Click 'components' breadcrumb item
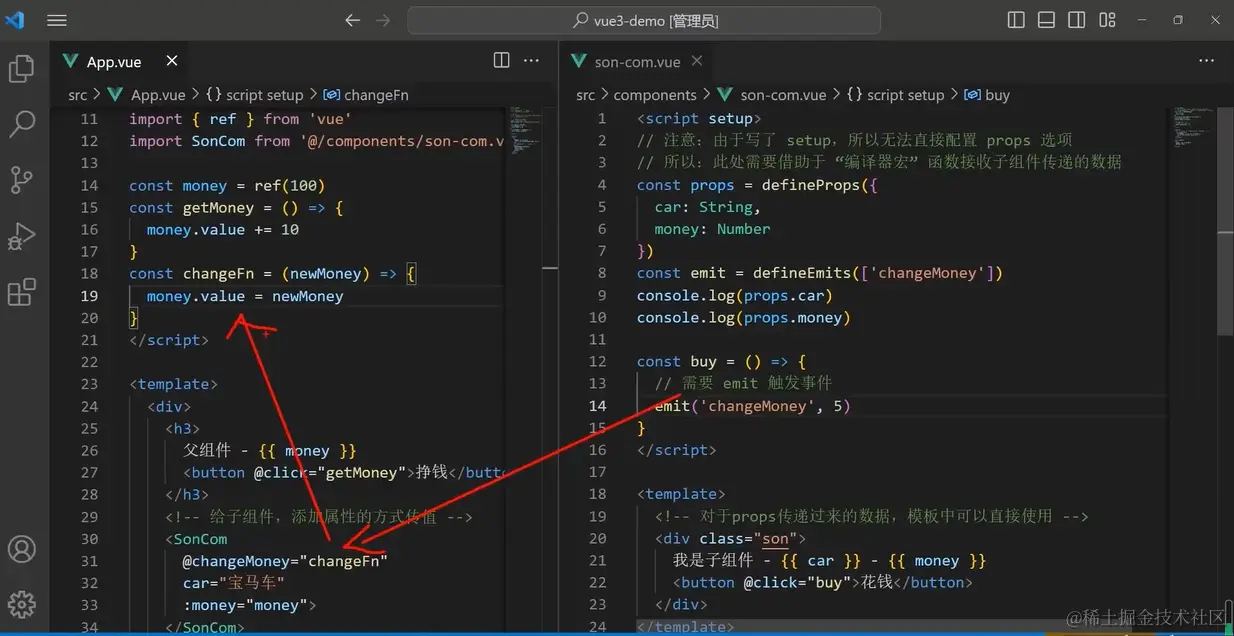Viewport: 1234px width, 636px height. (x=655, y=95)
